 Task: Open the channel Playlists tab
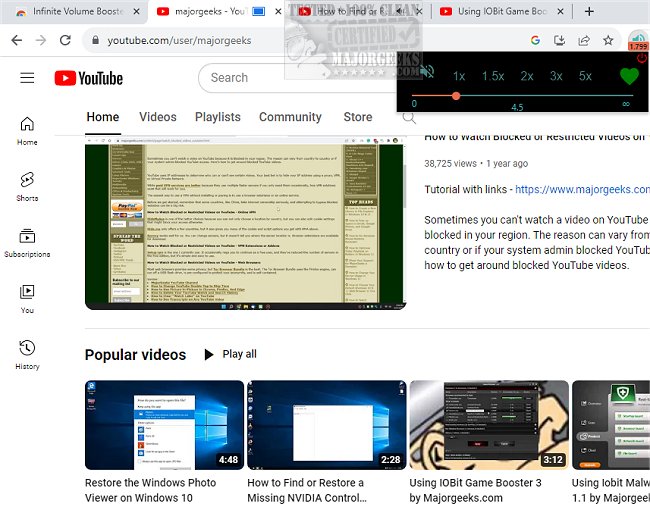(x=218, y=117)
